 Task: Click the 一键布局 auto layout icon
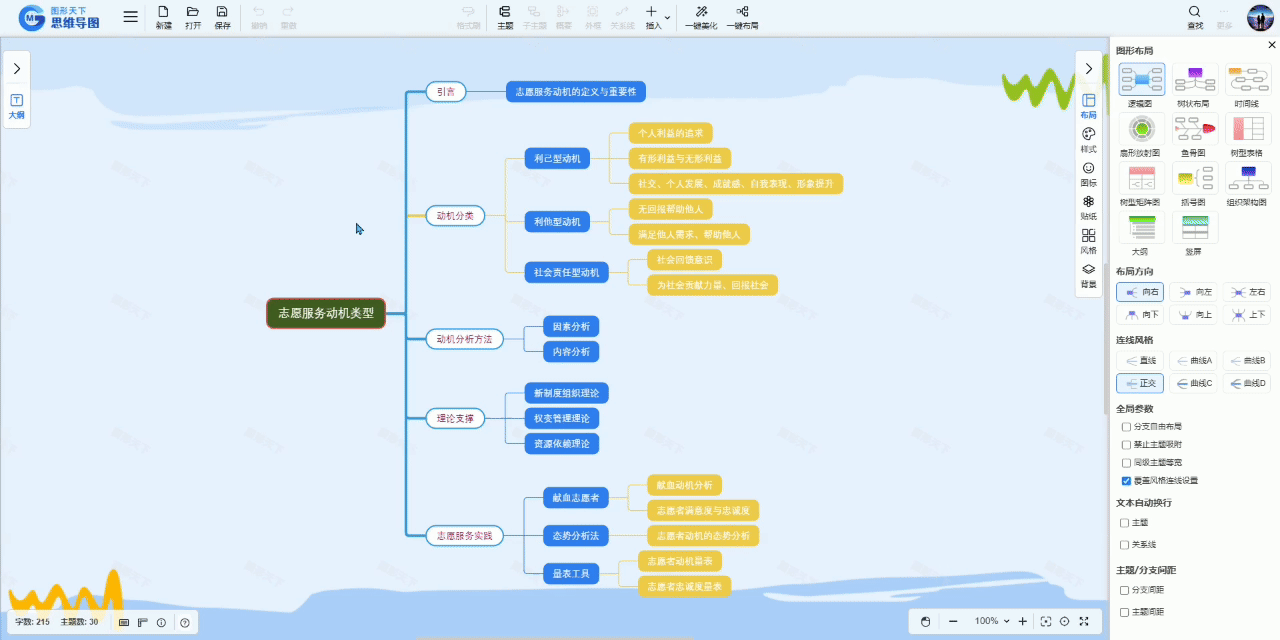pos(742,13)
